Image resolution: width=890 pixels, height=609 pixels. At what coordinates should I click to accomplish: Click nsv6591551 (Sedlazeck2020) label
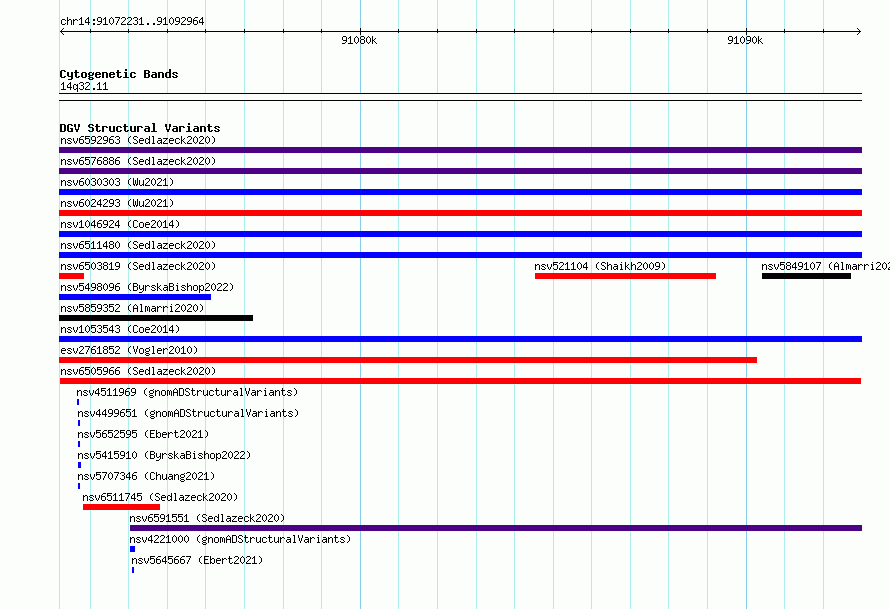coord(207,518)
